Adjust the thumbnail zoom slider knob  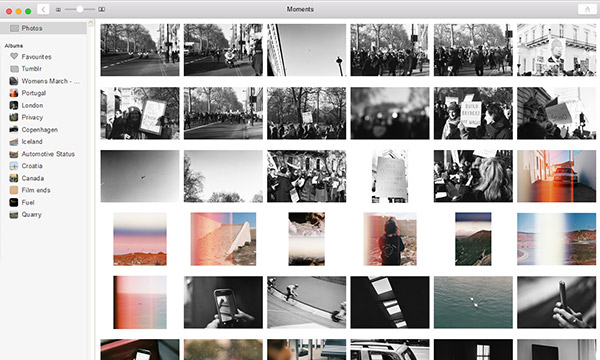click(x=80, y=9)
